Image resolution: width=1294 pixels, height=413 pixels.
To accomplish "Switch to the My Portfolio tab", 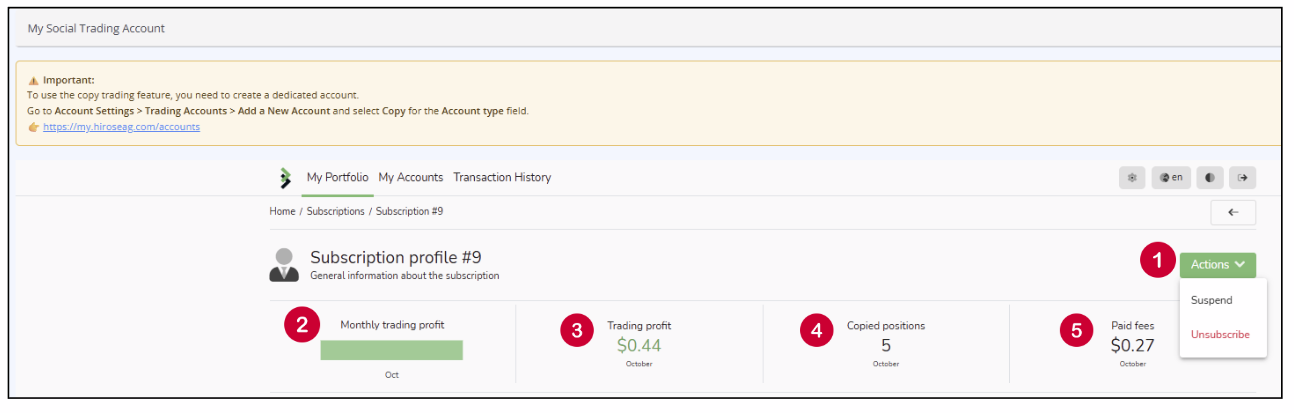I will pos(338,177).
